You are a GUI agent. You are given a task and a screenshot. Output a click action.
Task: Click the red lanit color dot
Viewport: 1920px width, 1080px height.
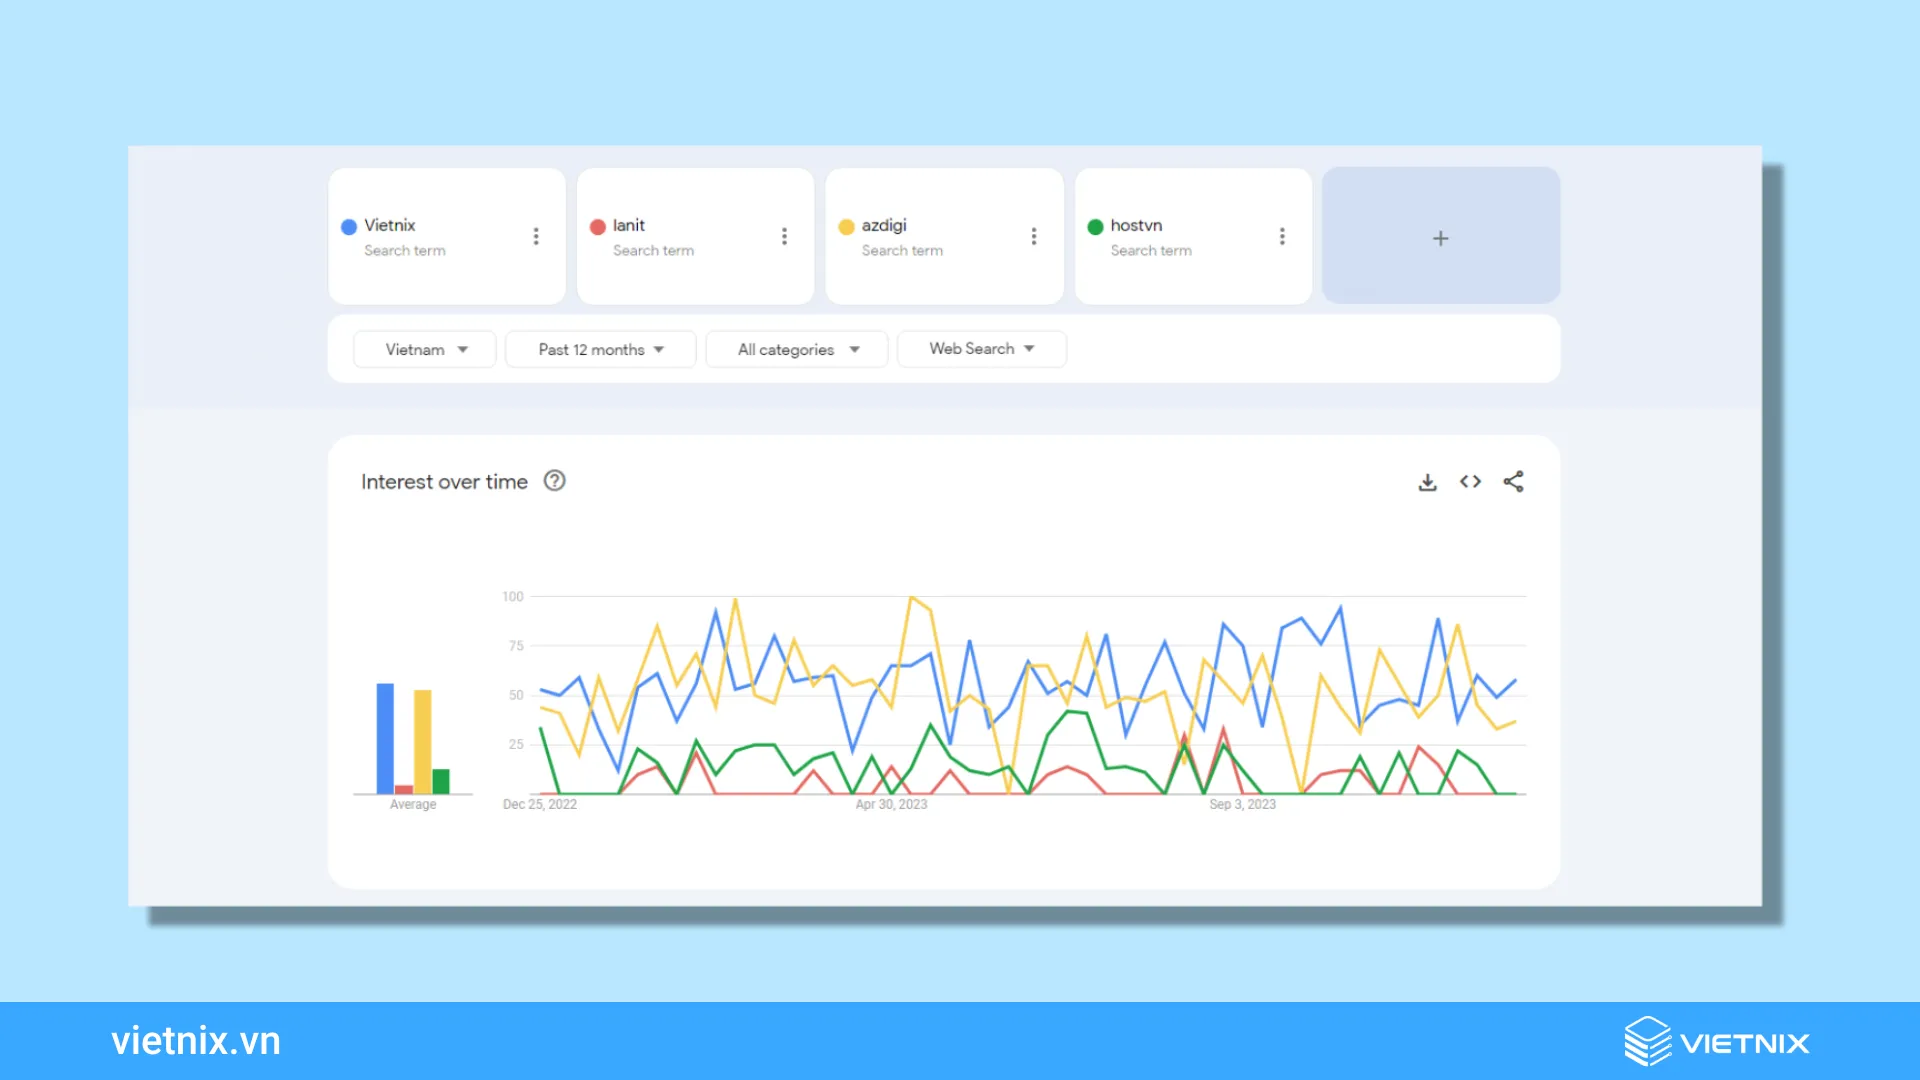[598, 227]
